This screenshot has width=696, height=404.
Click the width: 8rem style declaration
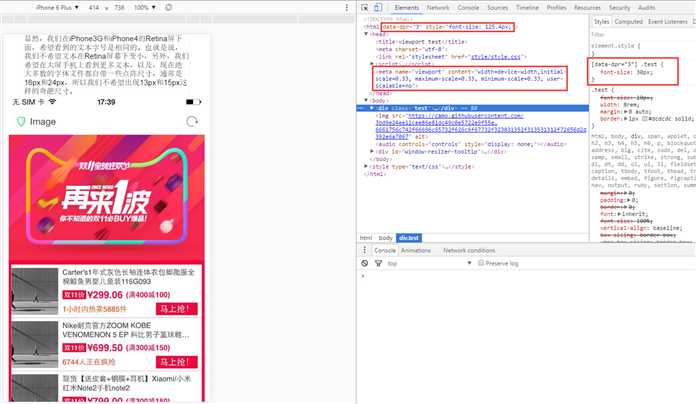(x=619, y=105)
